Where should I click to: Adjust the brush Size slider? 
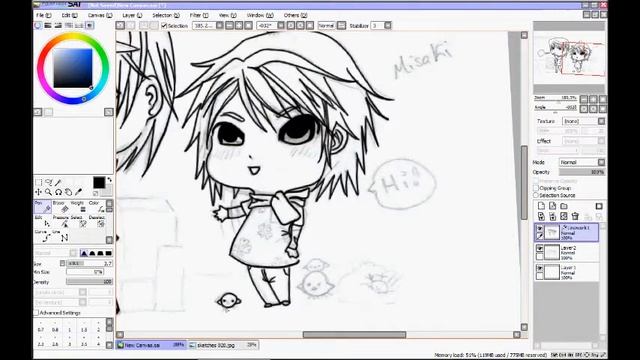click(89, 264)
